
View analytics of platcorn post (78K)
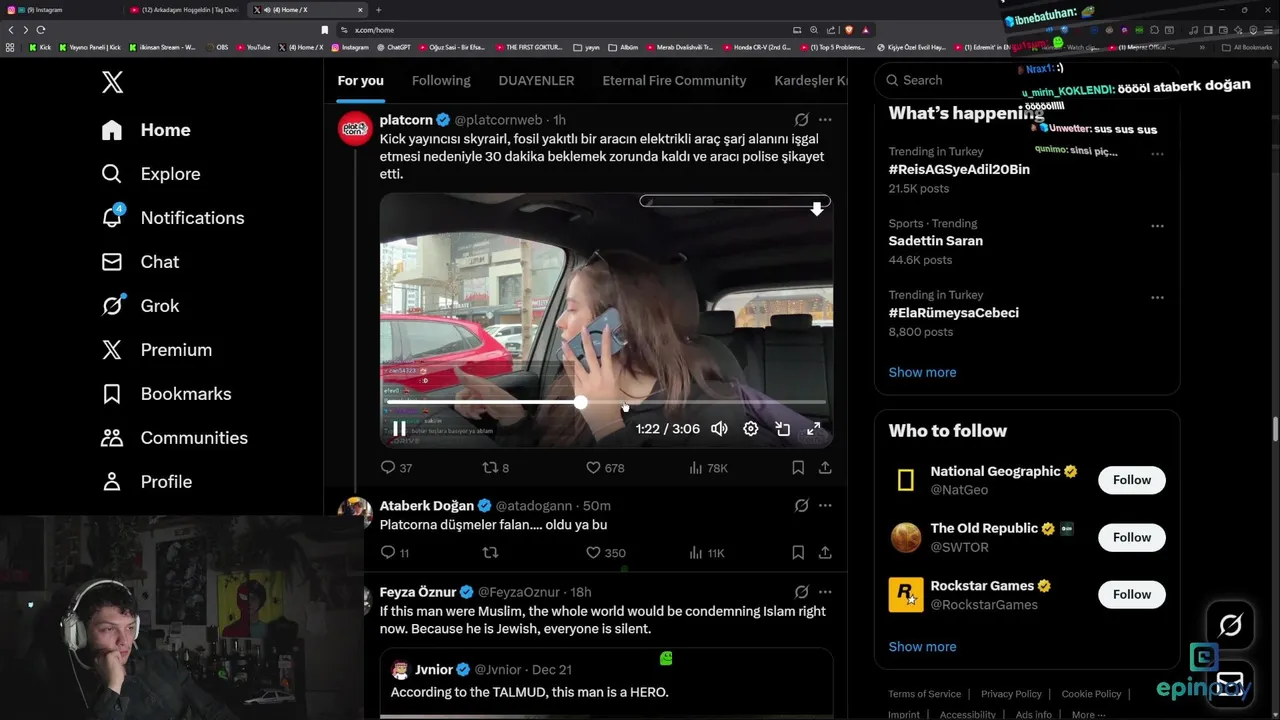708,468
